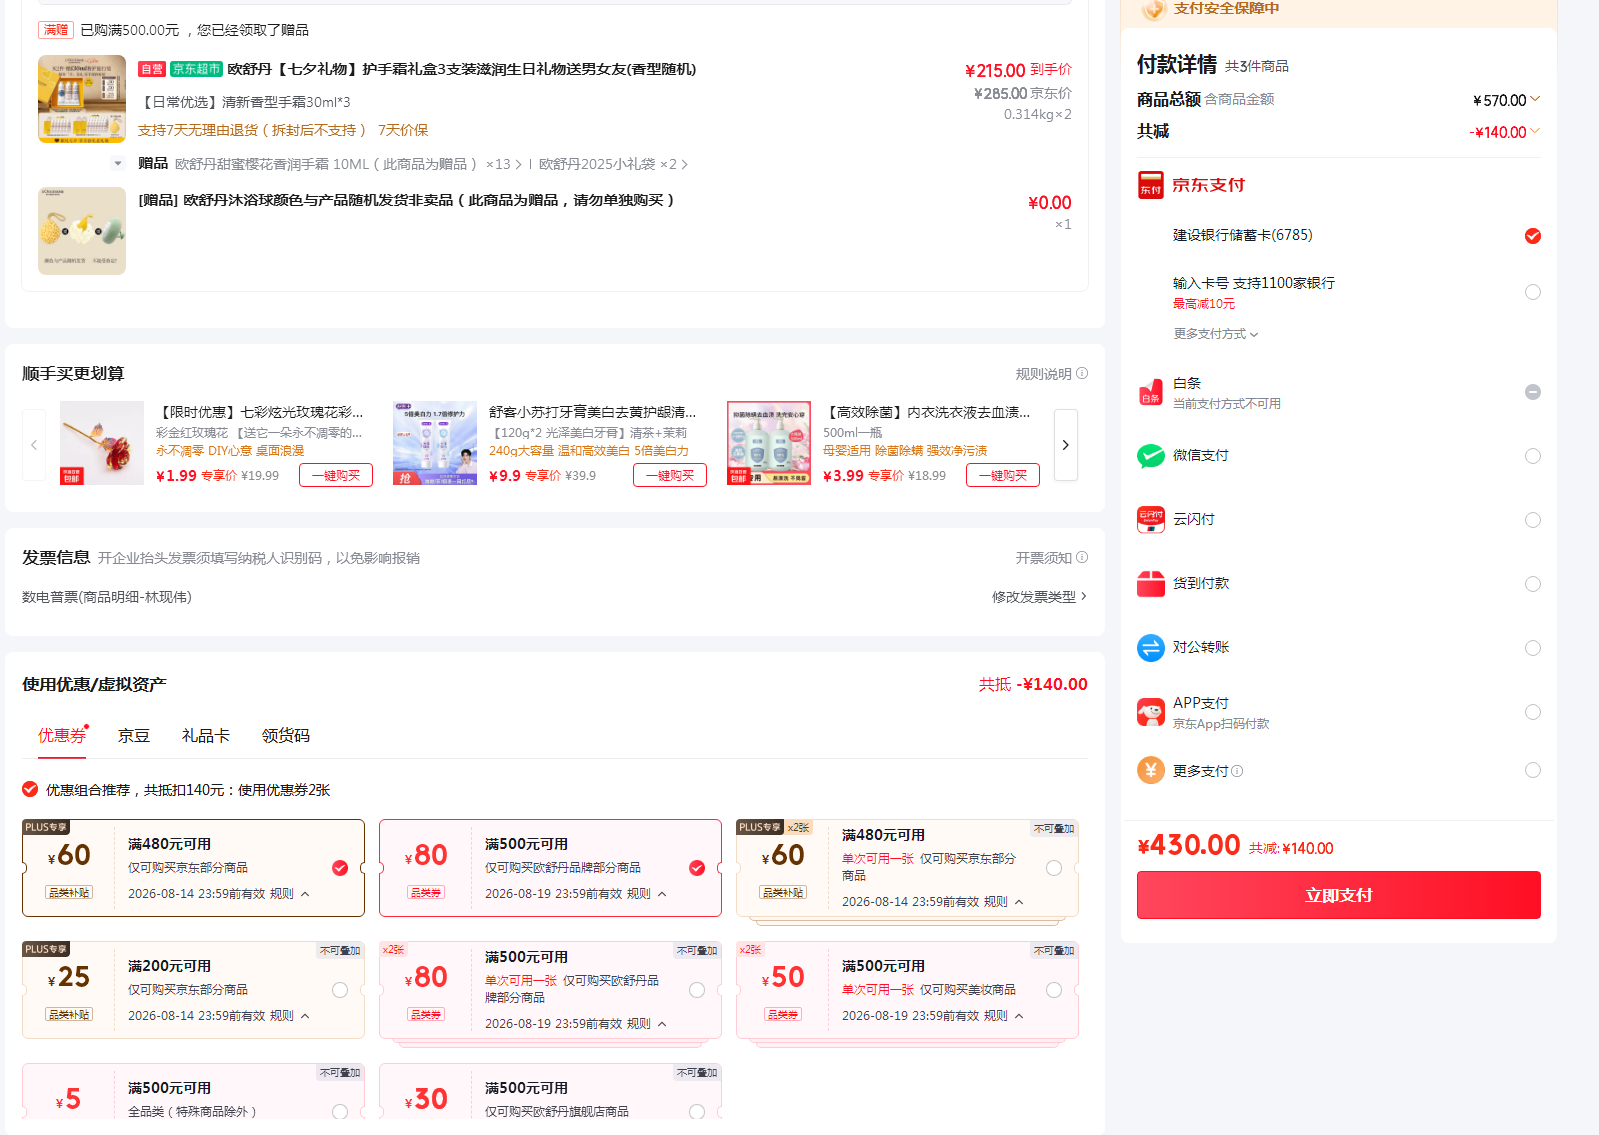Click 一键购买 for 七彩炫光玫瑰花
Viewport: 1599px width, 1135px height.
coord(336,475)
